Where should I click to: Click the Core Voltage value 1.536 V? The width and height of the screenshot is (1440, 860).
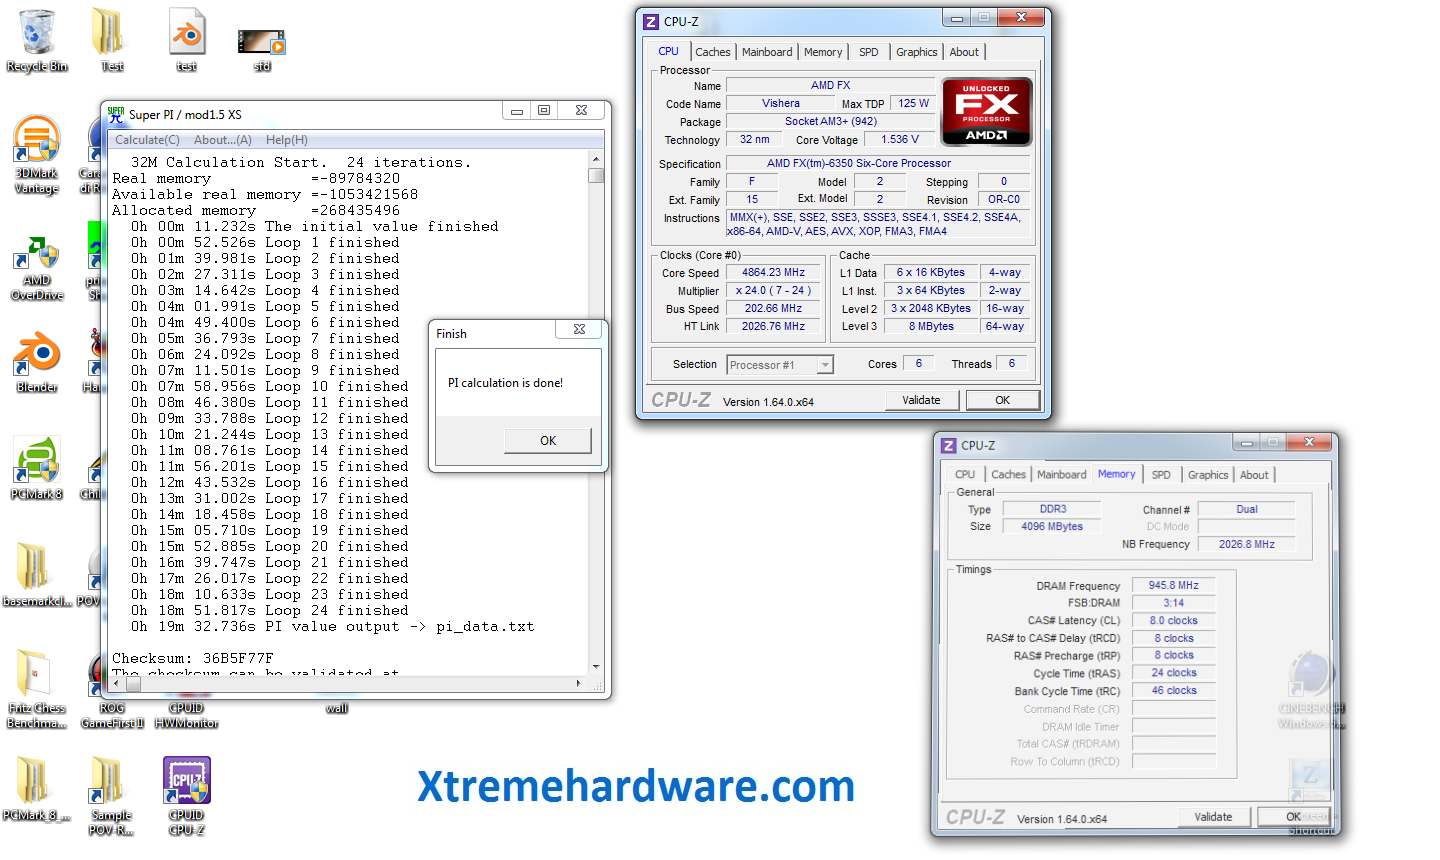(x=899, y=139)
